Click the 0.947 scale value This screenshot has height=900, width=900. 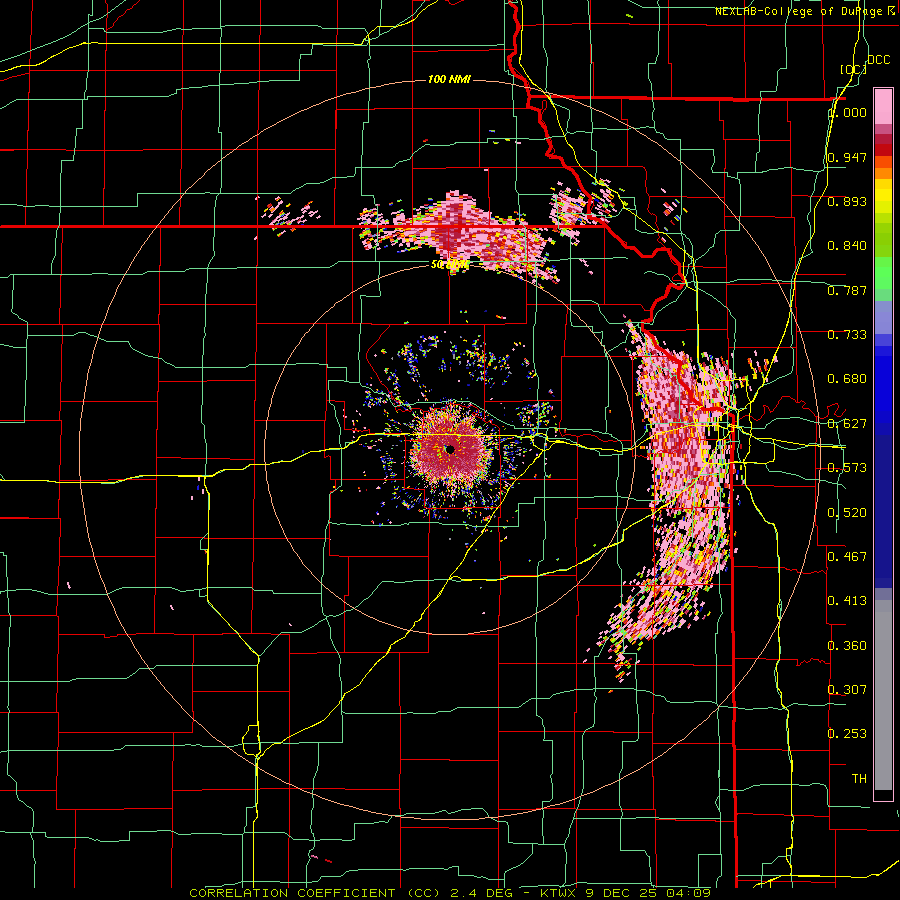(x=847, y=157)
